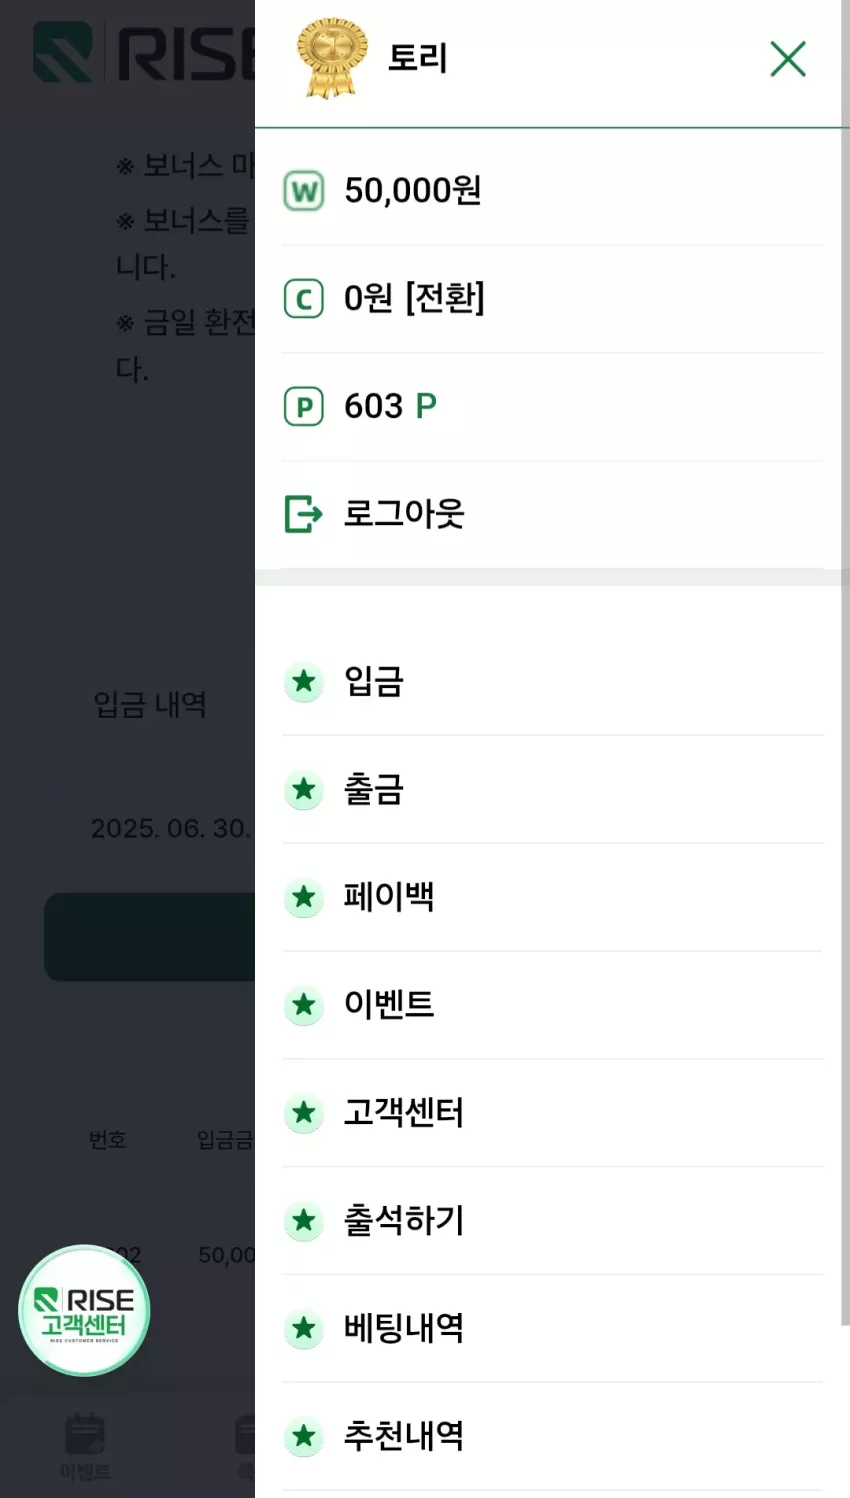Tap the W wallet balance icon
This screenshot has width=850, height=1498.
(x=304, y=190)
